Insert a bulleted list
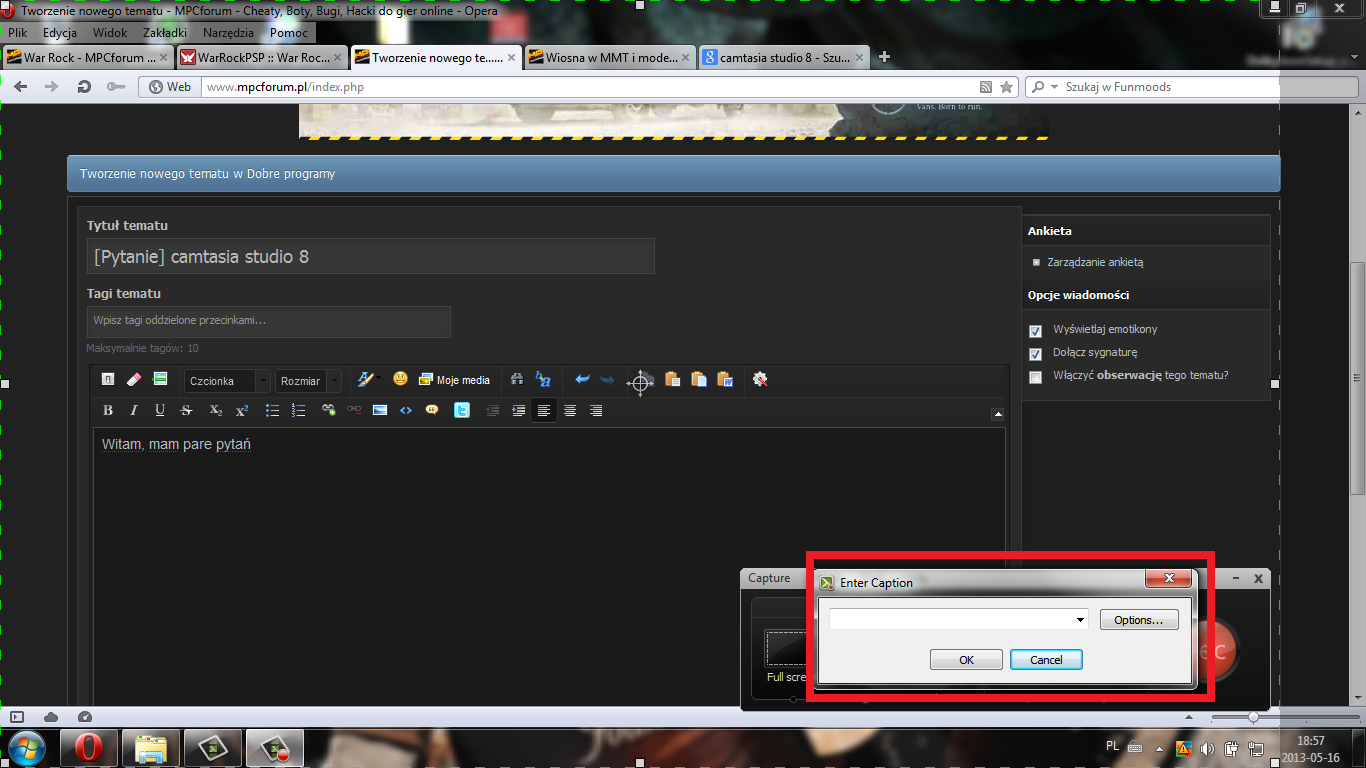This screenshot has height=768, width=1366. (x=272, y=411)
